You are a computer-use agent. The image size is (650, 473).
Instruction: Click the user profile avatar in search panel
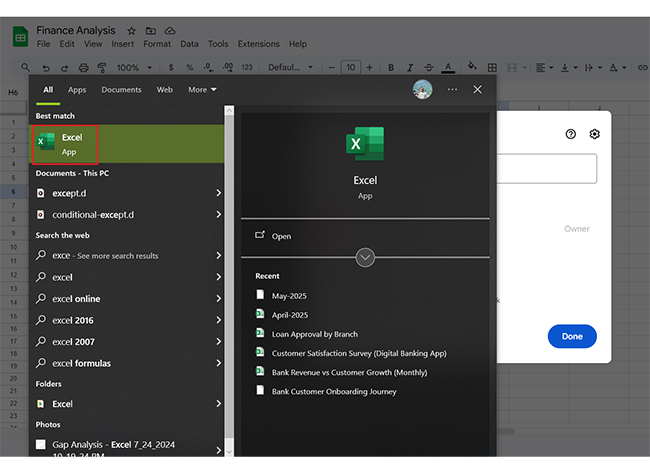point(422,89)
